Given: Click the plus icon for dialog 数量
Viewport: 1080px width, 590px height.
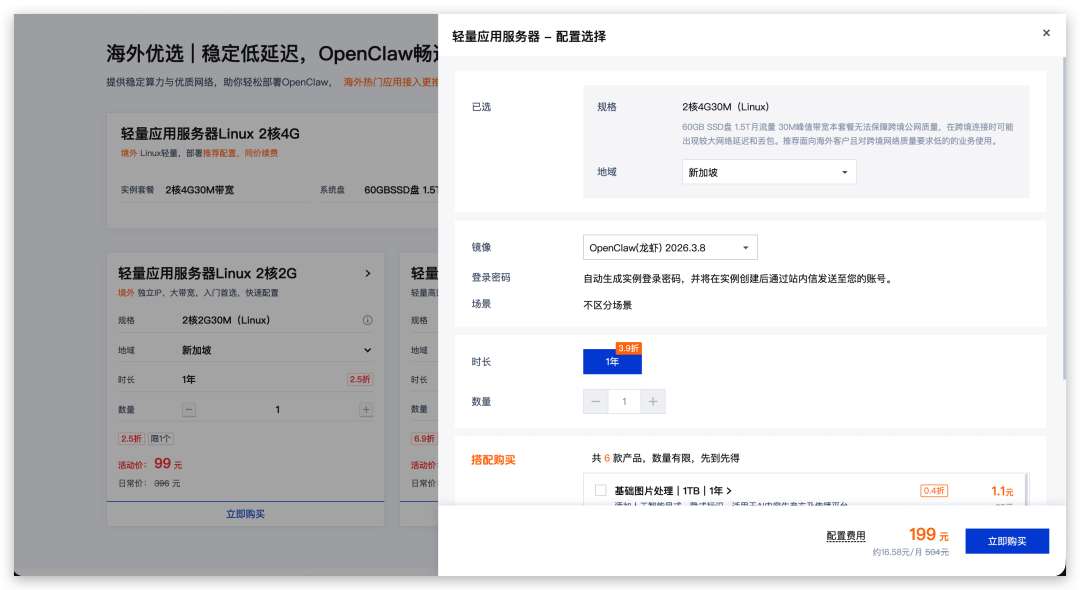Looking at the screenshot, I should [651, 401].
